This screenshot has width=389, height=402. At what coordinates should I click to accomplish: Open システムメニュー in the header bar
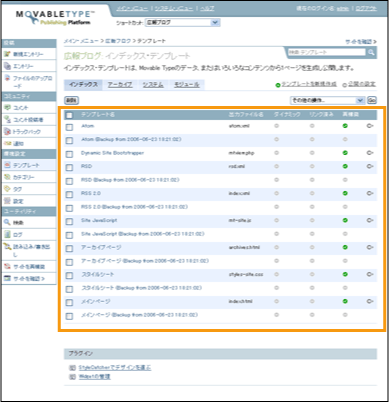point(174,9)
